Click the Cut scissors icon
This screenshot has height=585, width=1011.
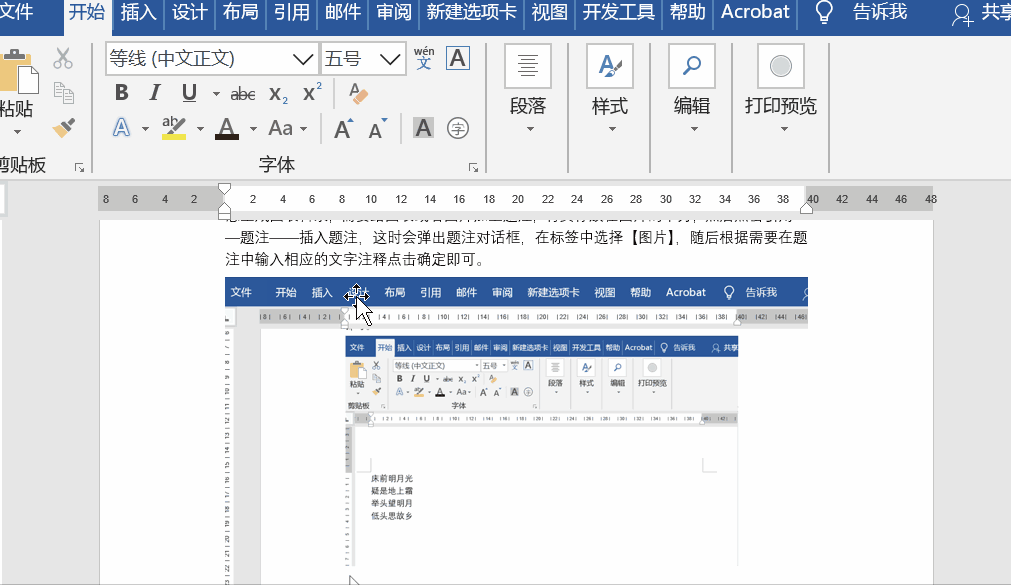(x=63, y=59)
